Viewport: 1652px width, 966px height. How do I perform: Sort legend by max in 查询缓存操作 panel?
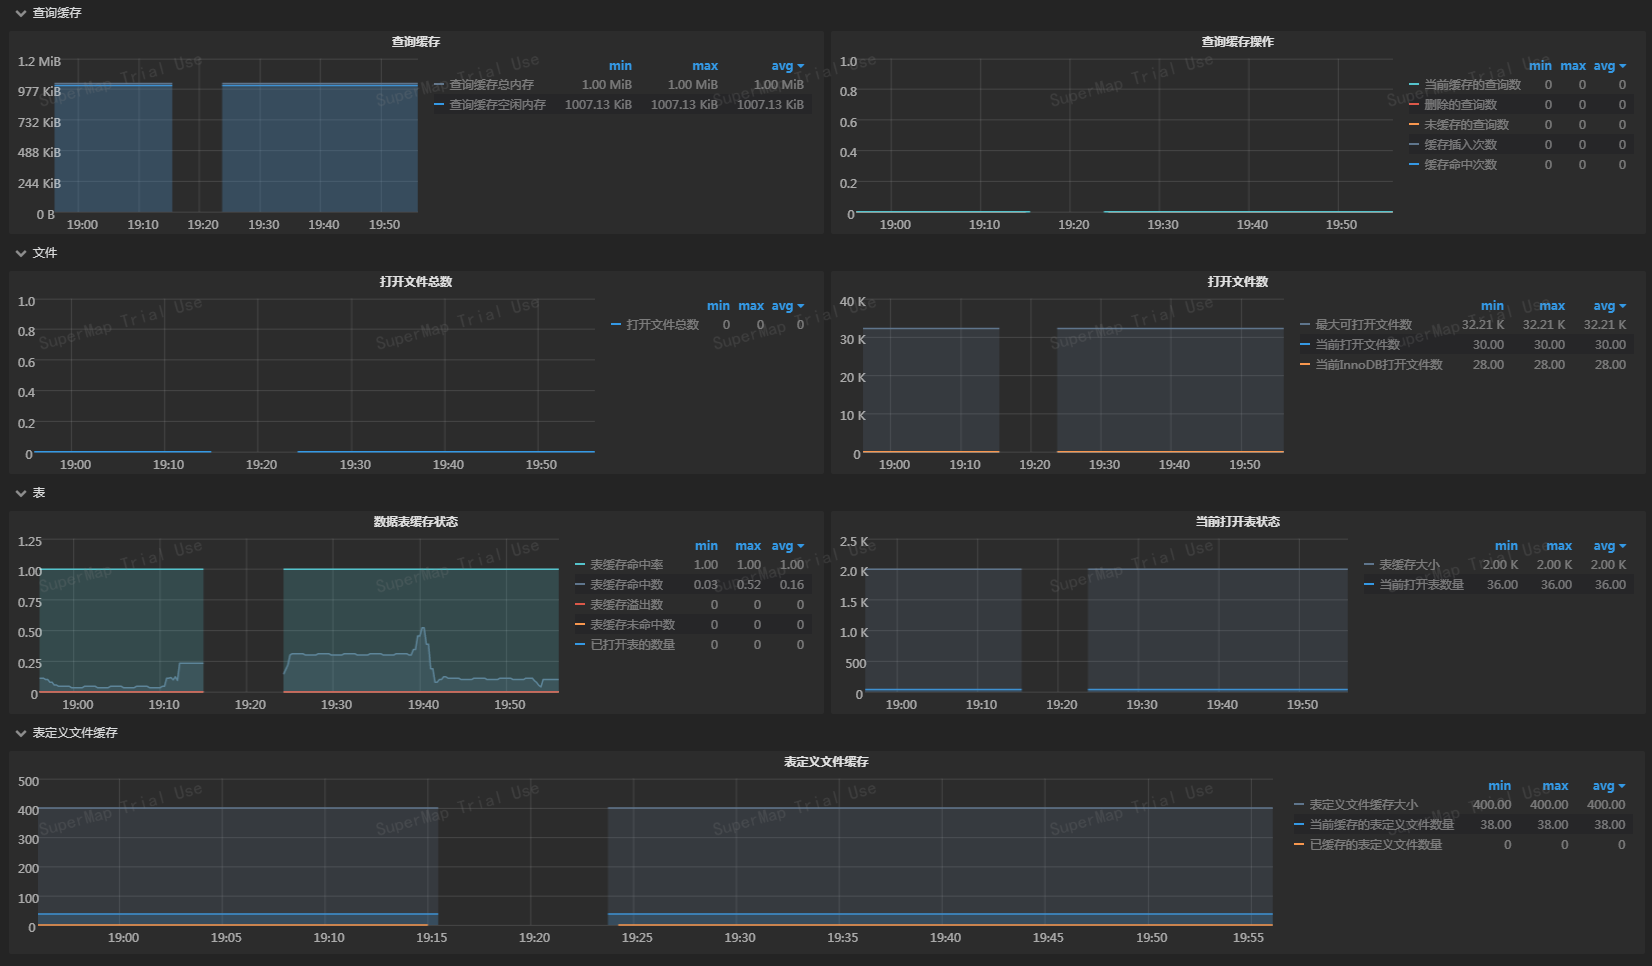pyautogui.click(x=1573, y=65)
